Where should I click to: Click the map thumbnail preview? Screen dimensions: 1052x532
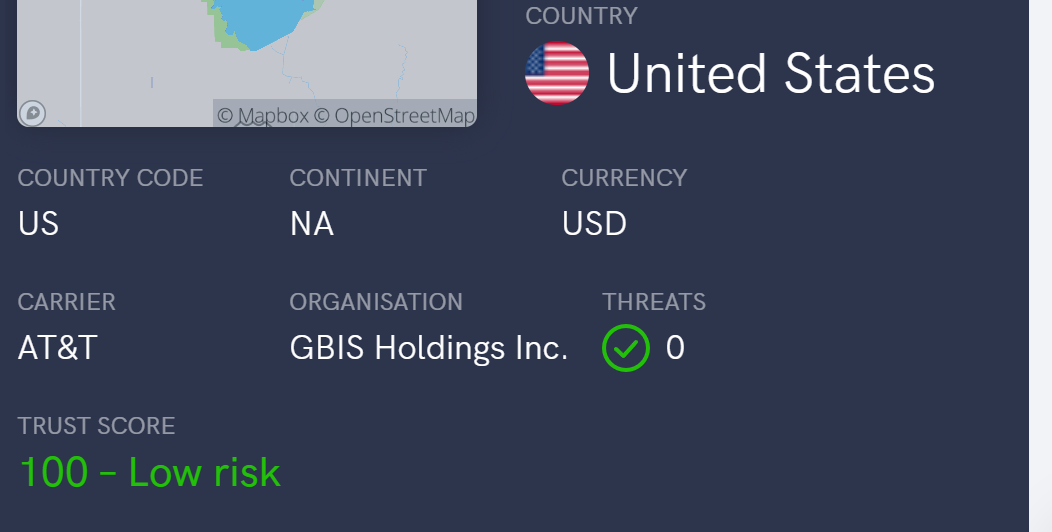[247, 63]
